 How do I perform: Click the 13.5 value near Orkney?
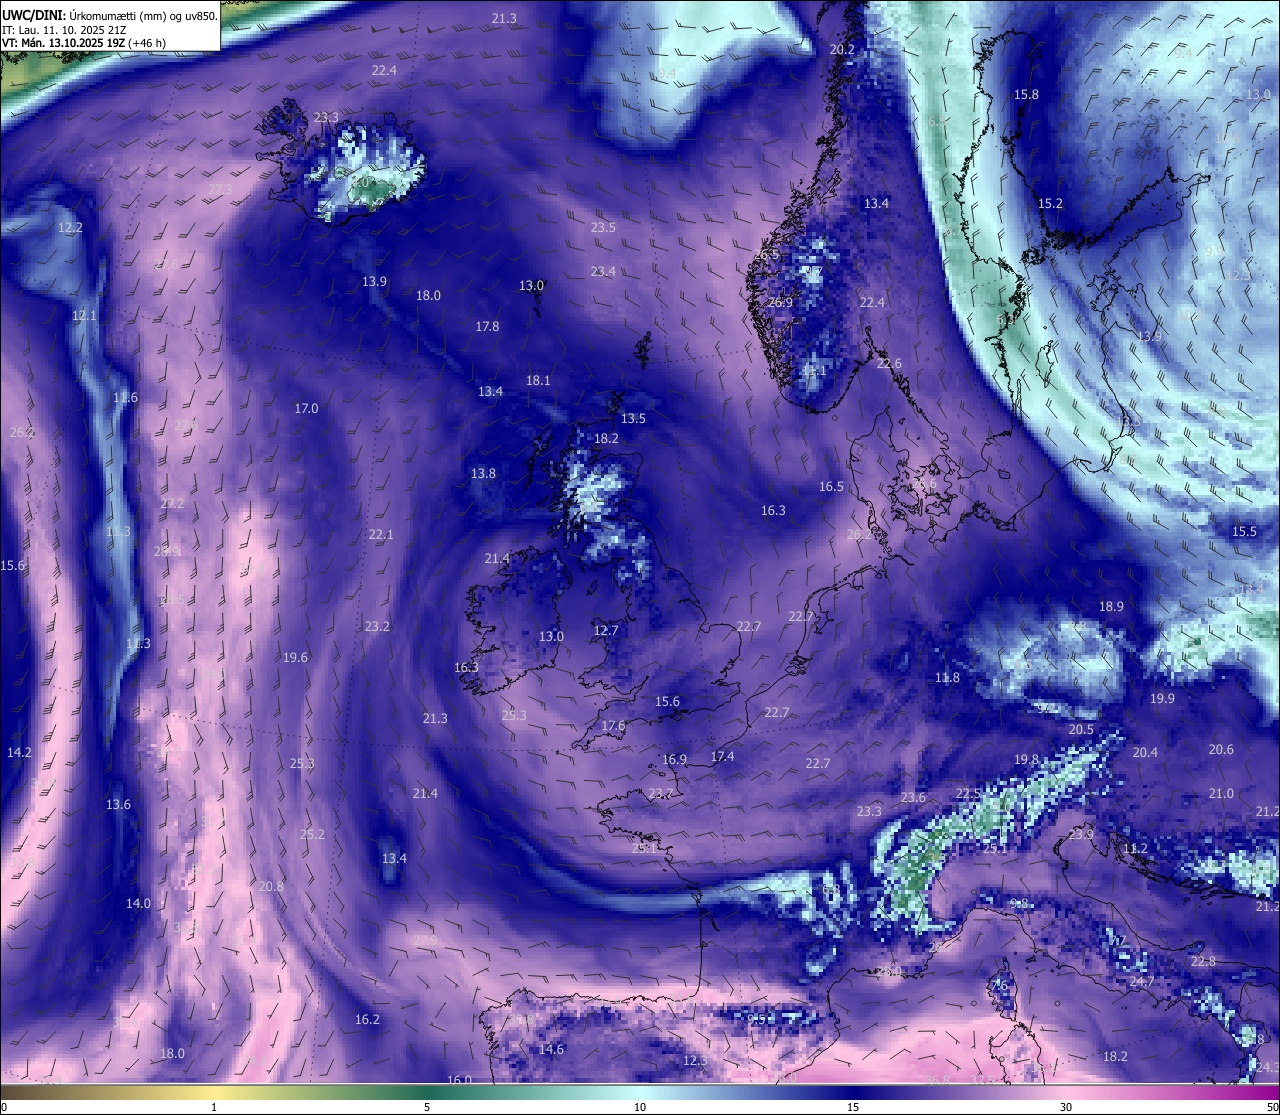tap(633, 419)
